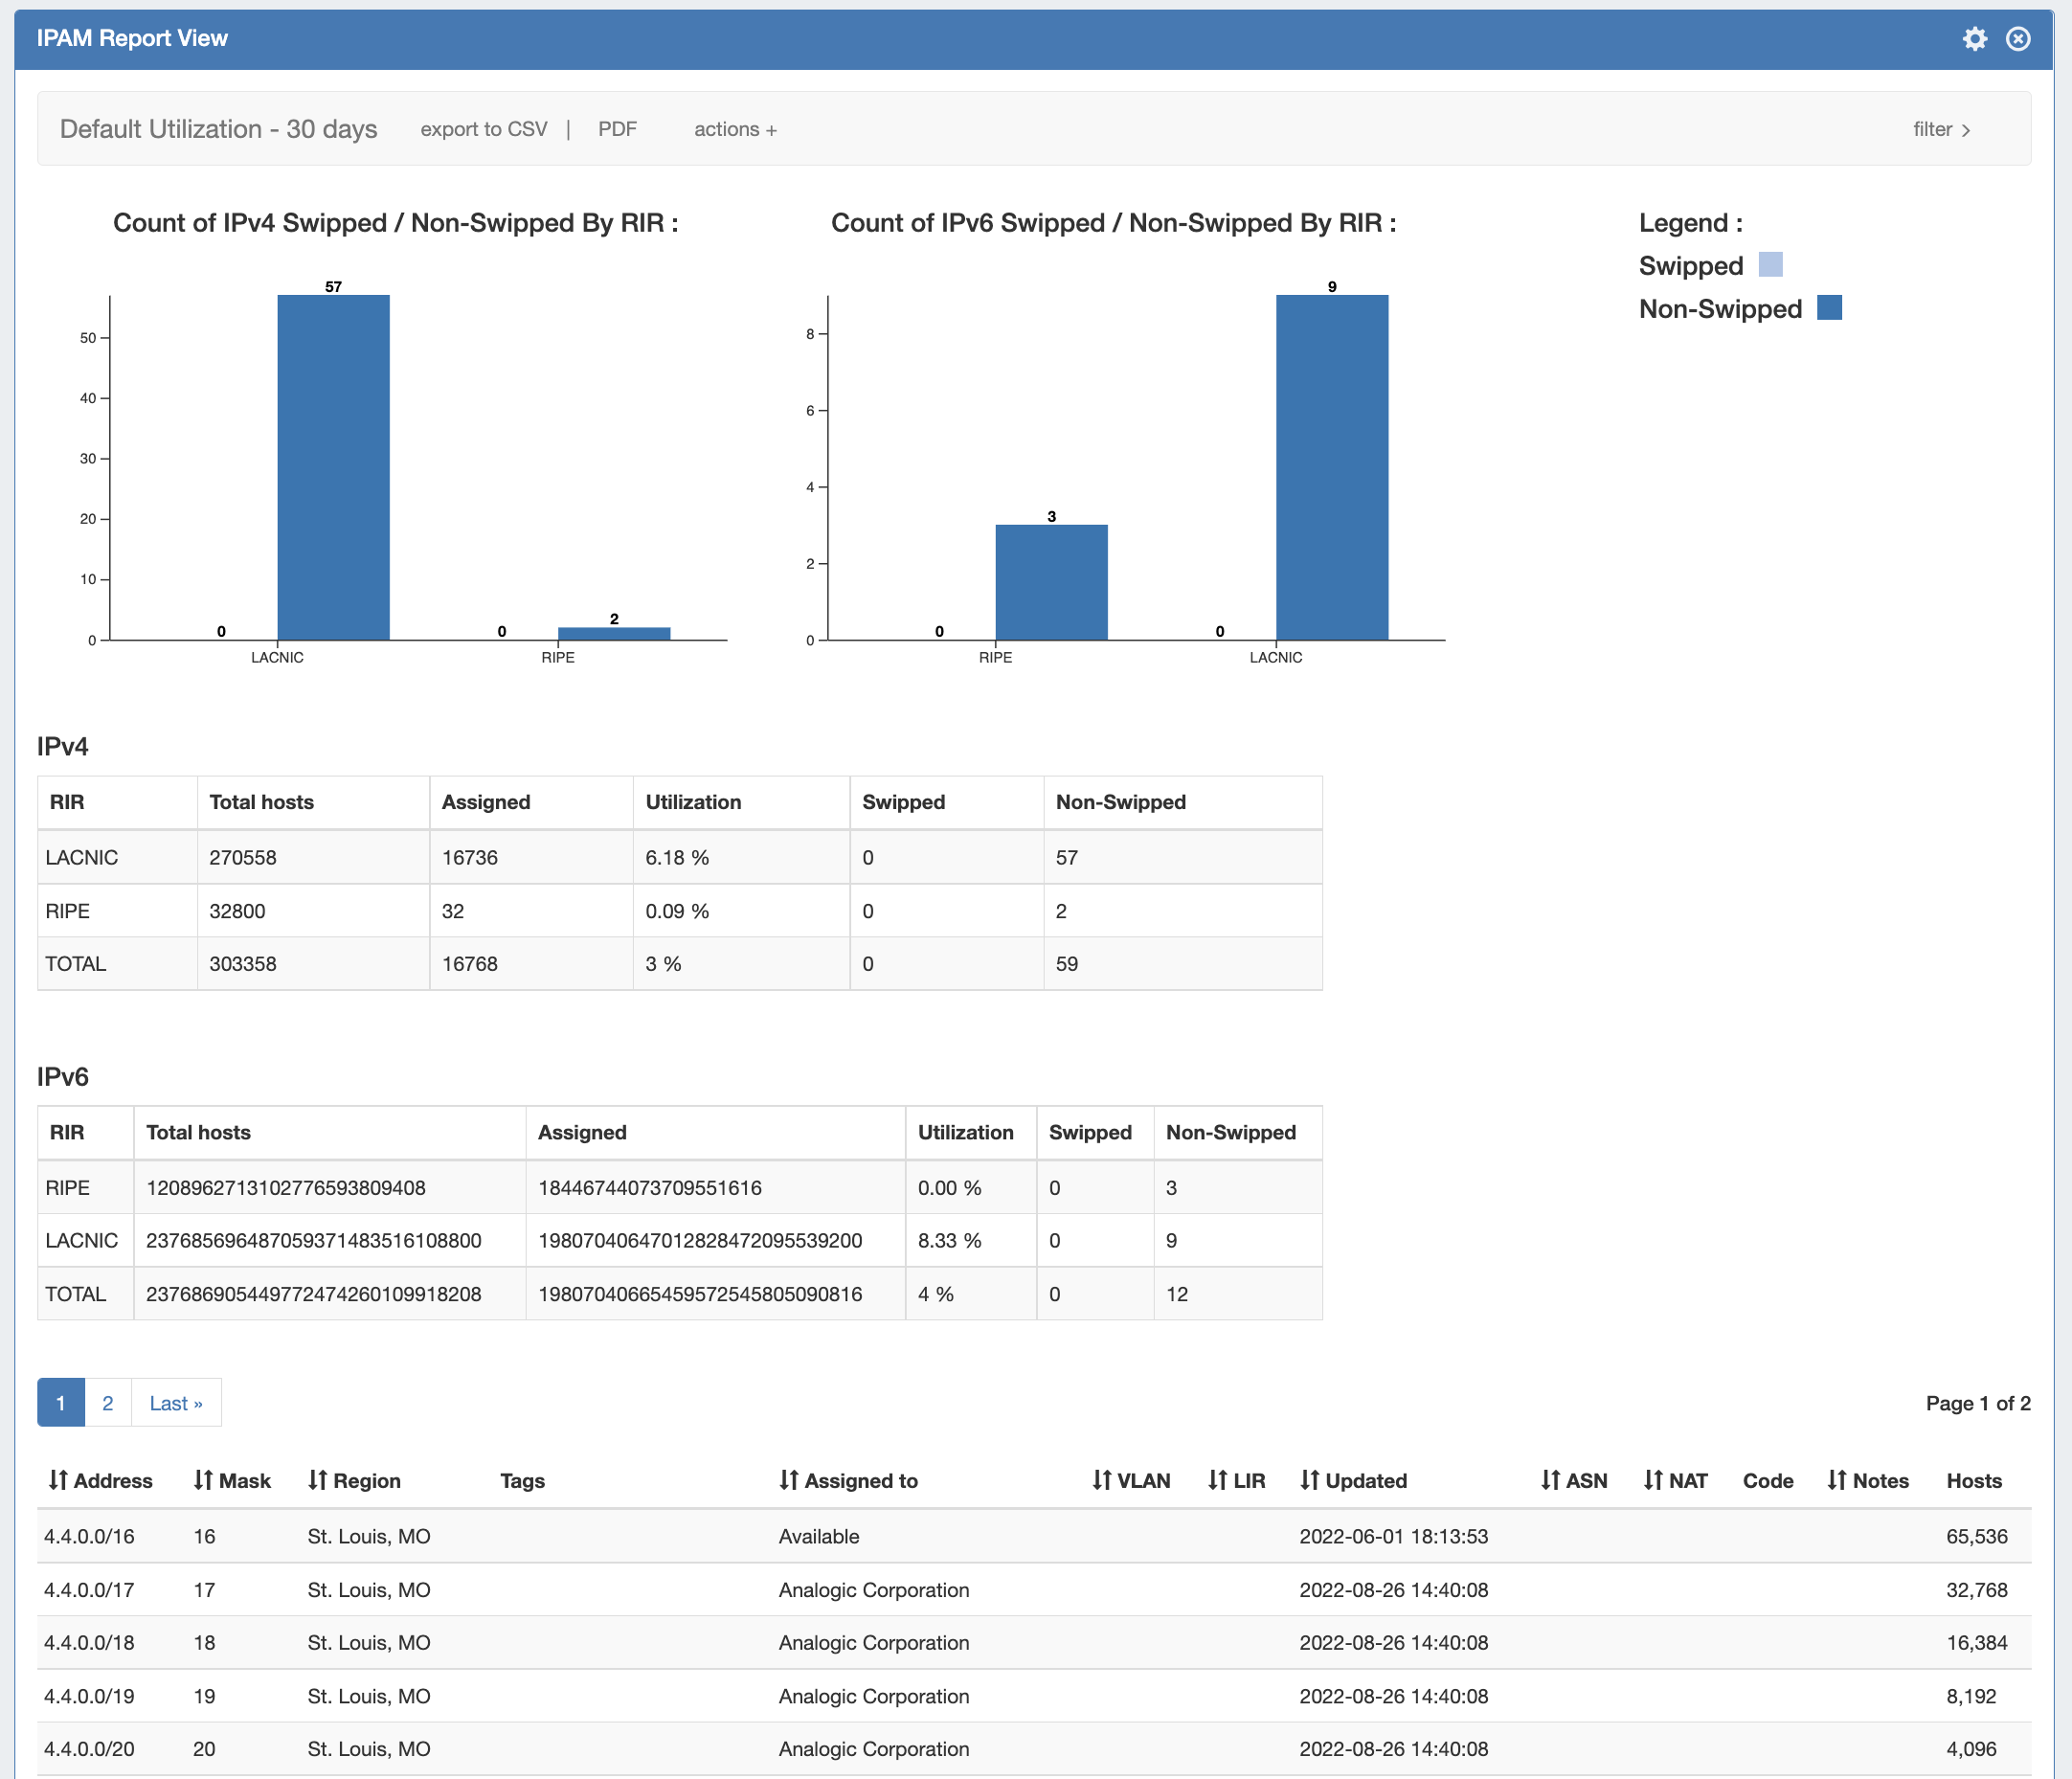The height and width of the screenshot is (1779, 2072).
Task: Export the report as PDF
Action: point(617,129)
